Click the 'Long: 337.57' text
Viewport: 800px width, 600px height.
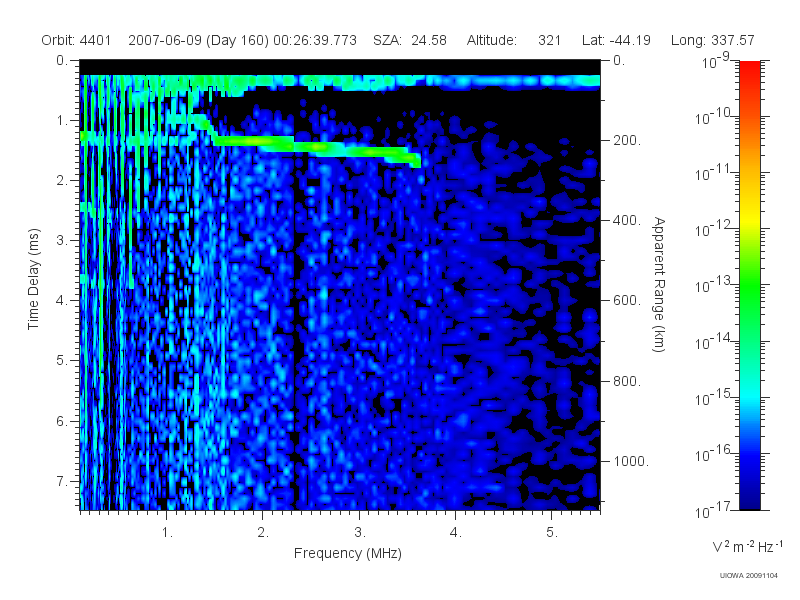tap(712, 40)
